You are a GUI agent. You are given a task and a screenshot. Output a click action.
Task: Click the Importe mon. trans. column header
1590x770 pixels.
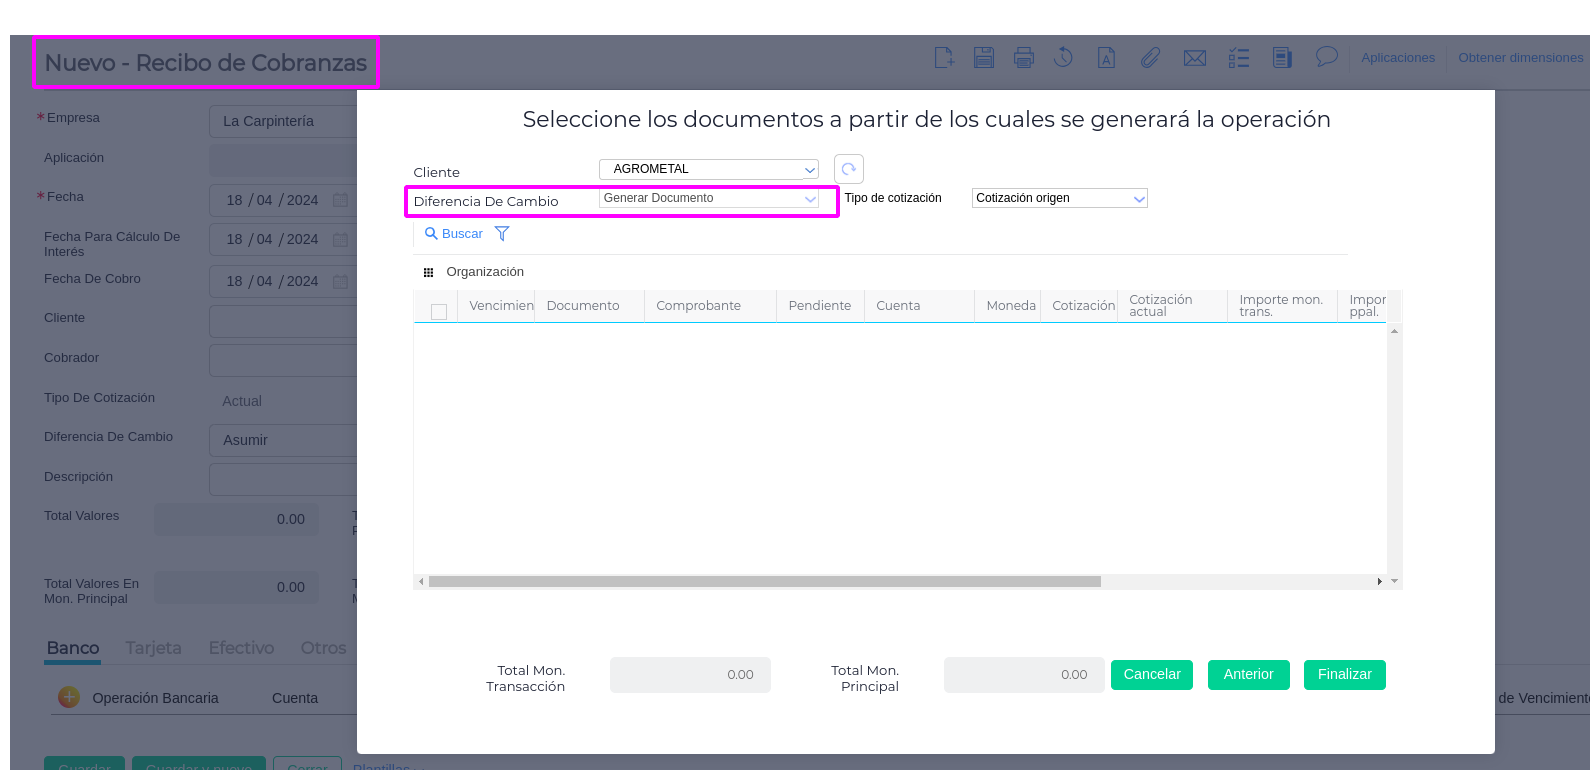point(1281,306)
